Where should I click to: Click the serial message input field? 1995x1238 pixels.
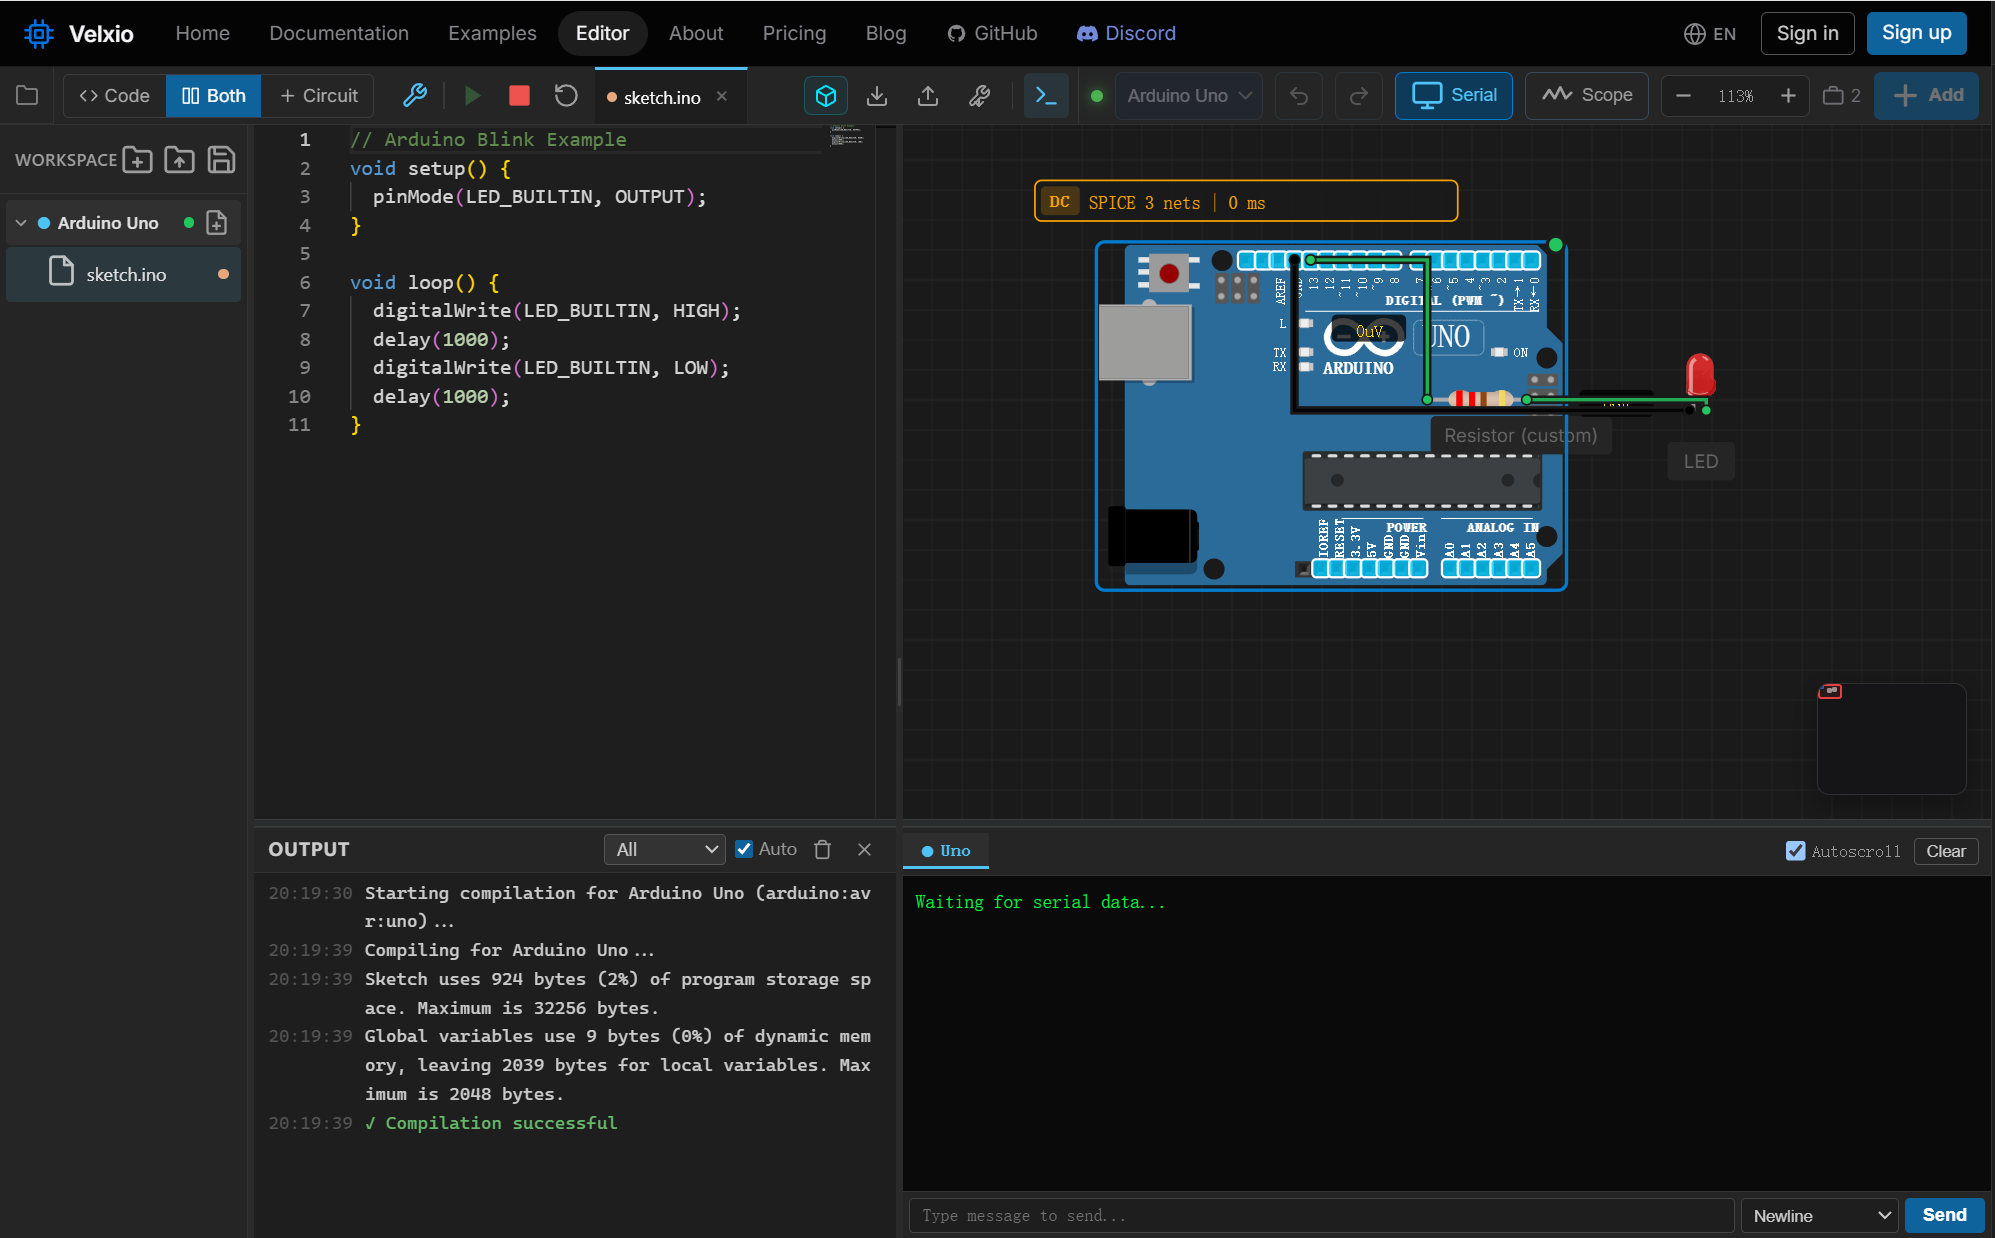point(1321,1215)
